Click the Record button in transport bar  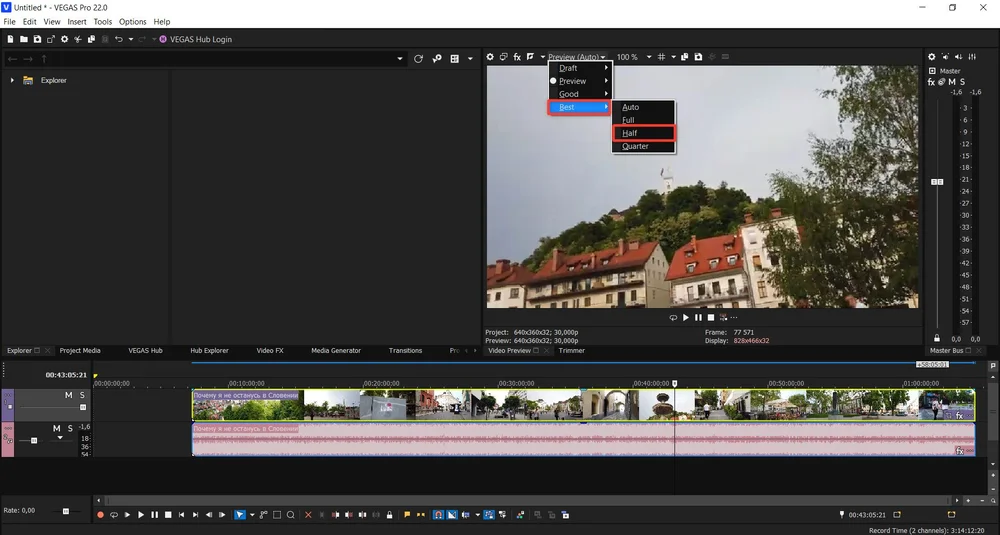click(100, 515)
